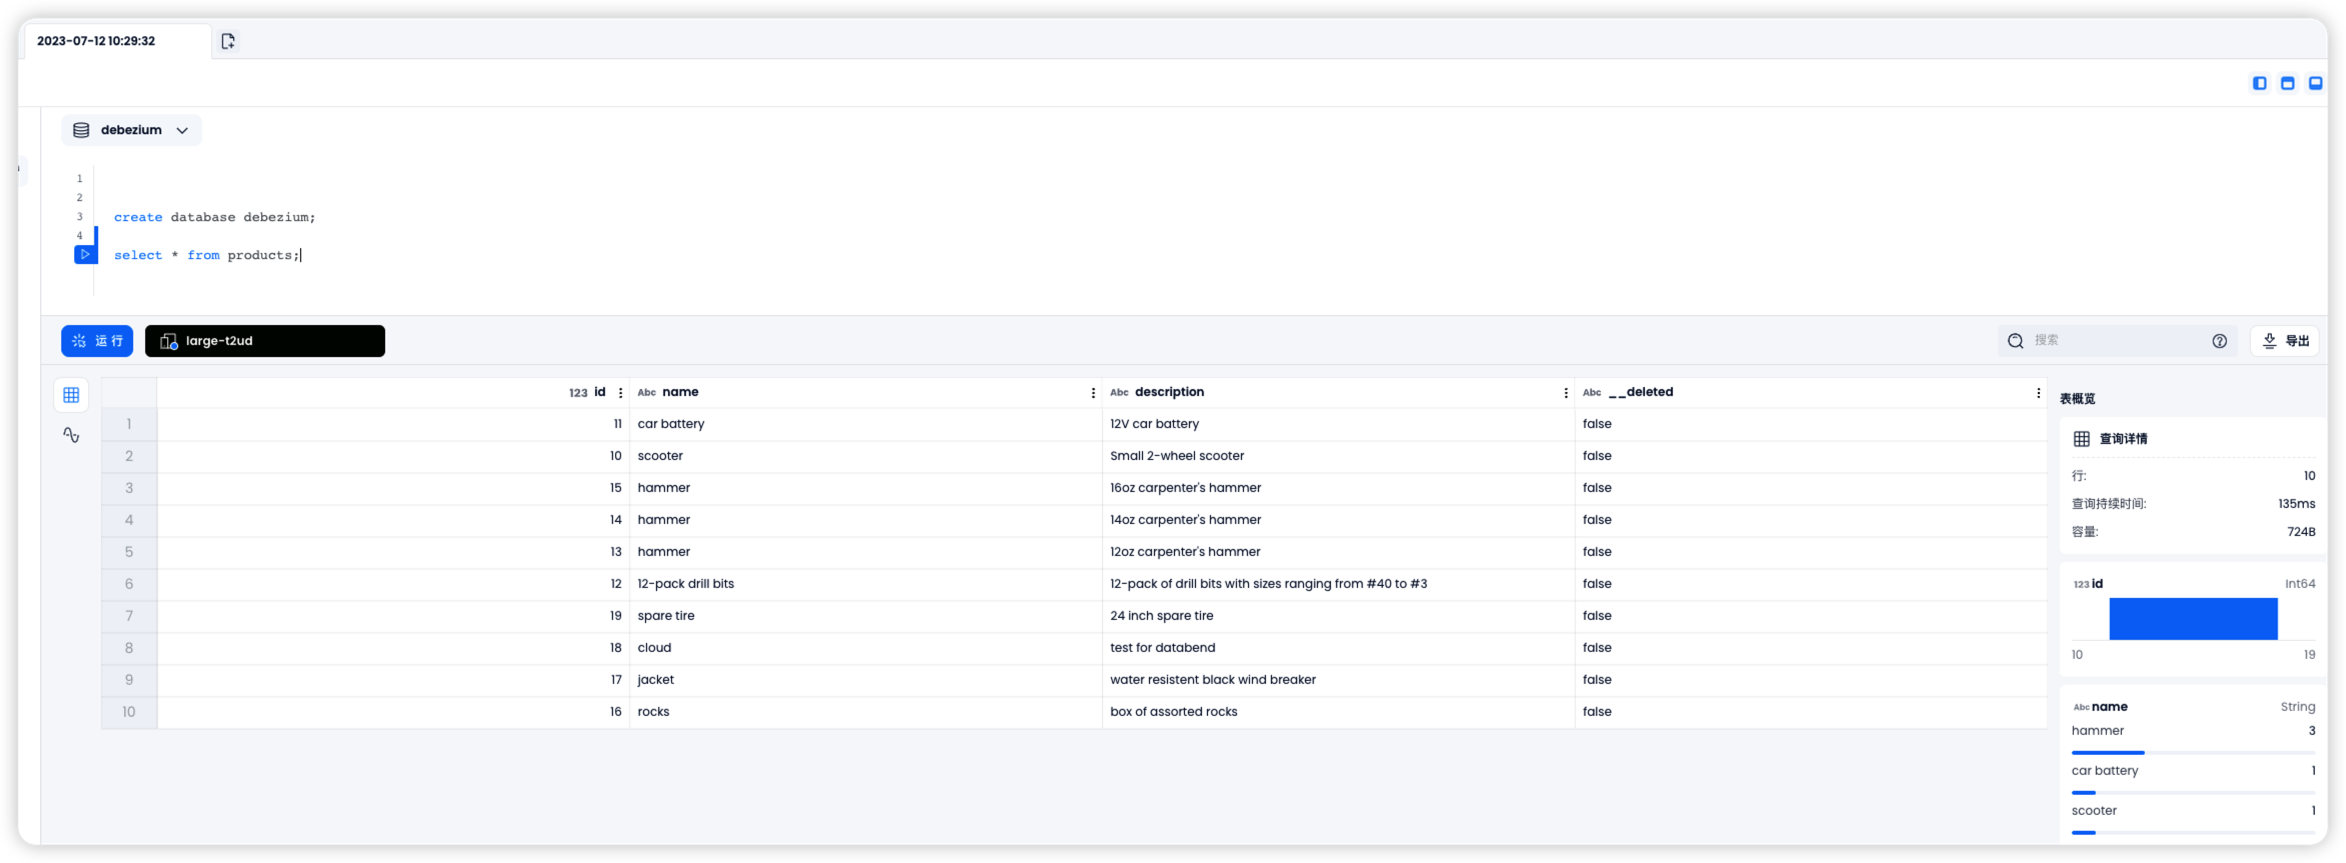
Task: Click the blue id distribution histogram bar
Action: [x=2192, y=619]
